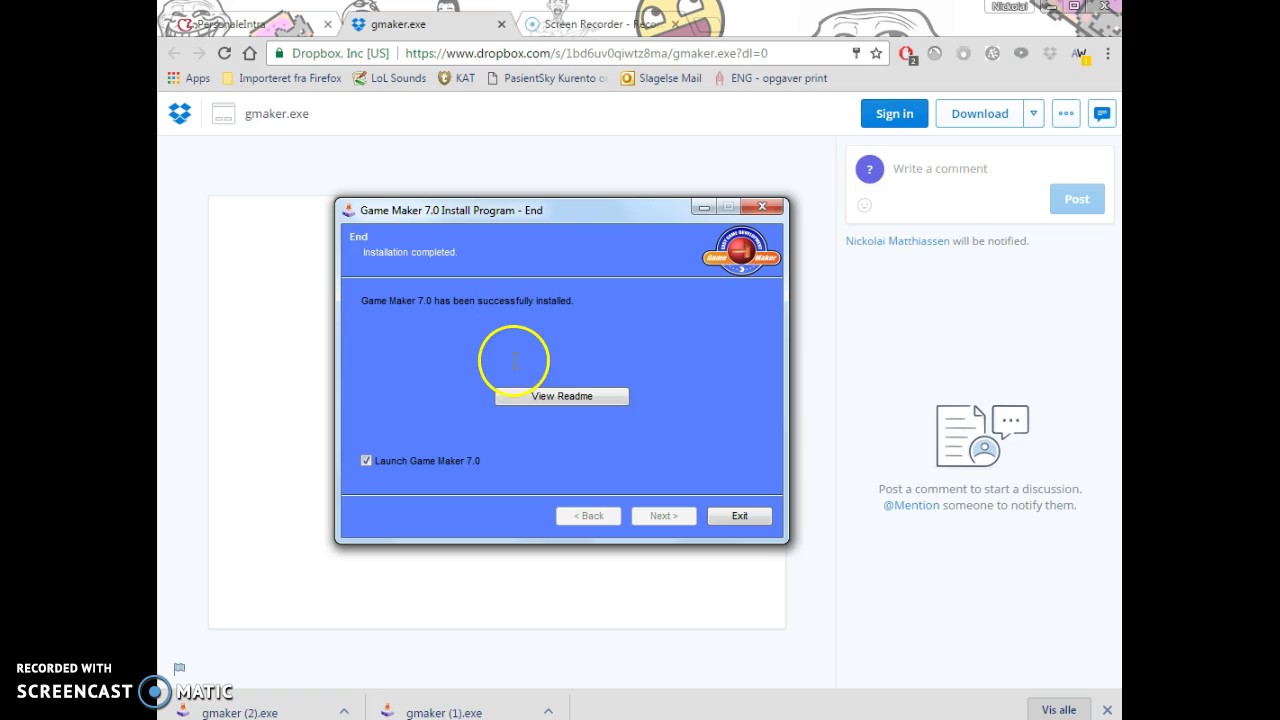Image resolution: width=1280 pixels, height=720 pixels.
Task: Open the Chrome three-dot menu
Action: (1108, 53)
